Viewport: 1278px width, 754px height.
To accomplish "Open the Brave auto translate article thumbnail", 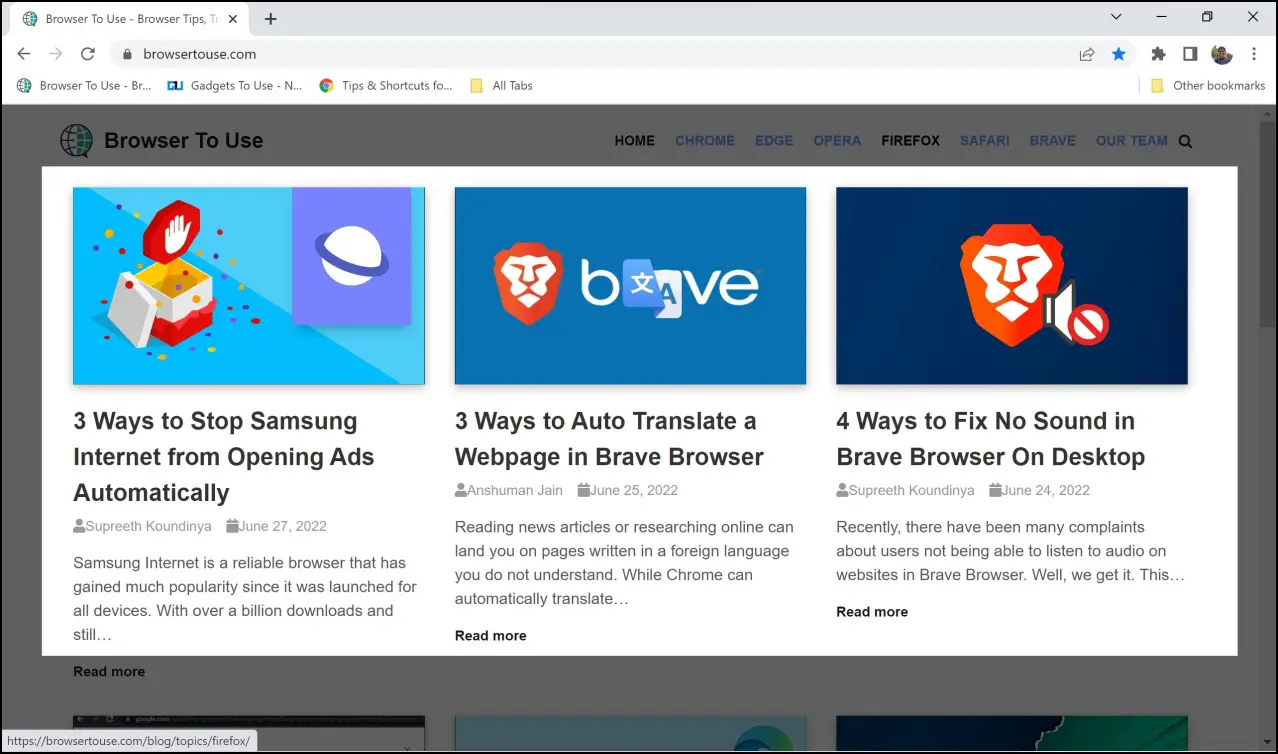I will pyautogui.click(x=630, y=286).
